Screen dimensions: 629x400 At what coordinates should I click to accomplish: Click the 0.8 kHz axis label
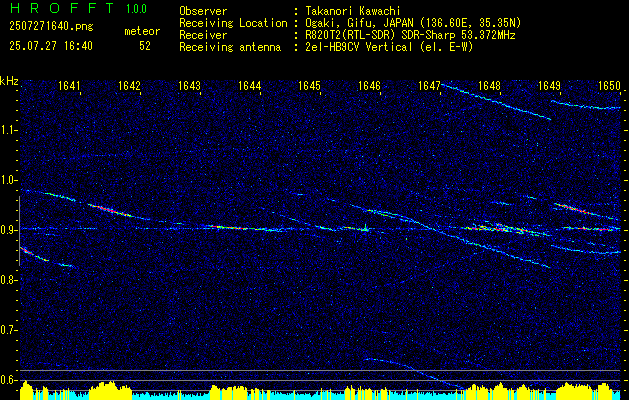pyautogui.click(x=9, y=280)
